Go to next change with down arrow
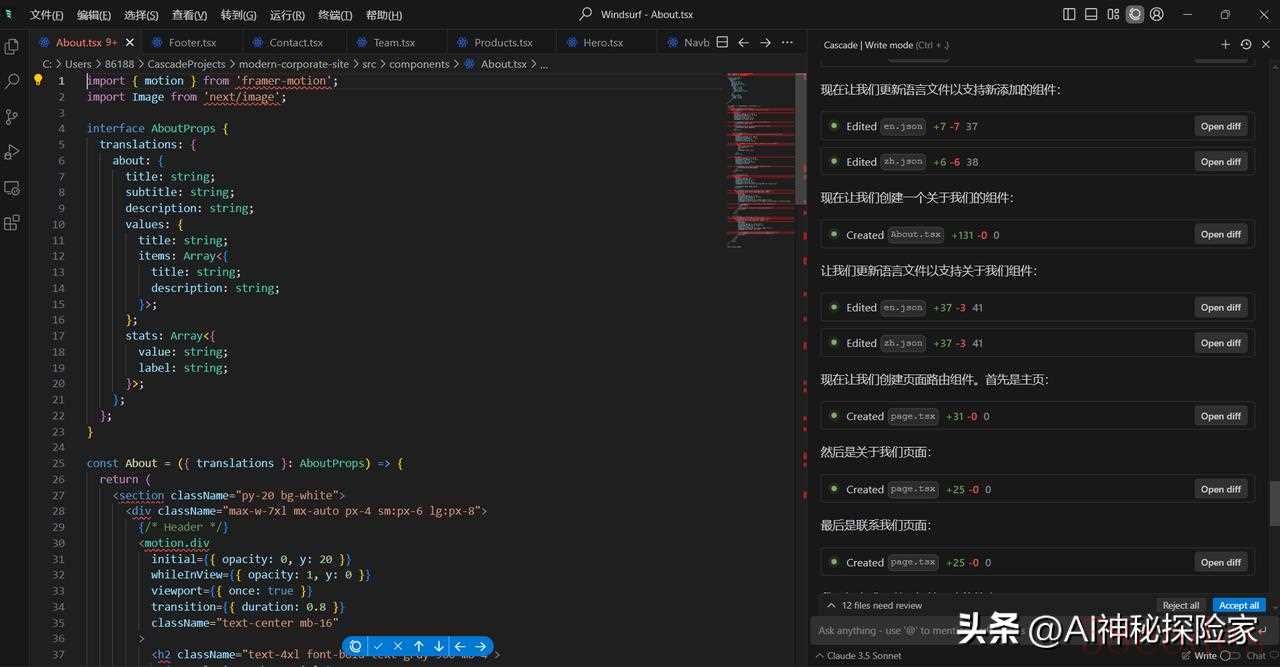The width and height of the screenshot is (1280, 667). point(439,646)
